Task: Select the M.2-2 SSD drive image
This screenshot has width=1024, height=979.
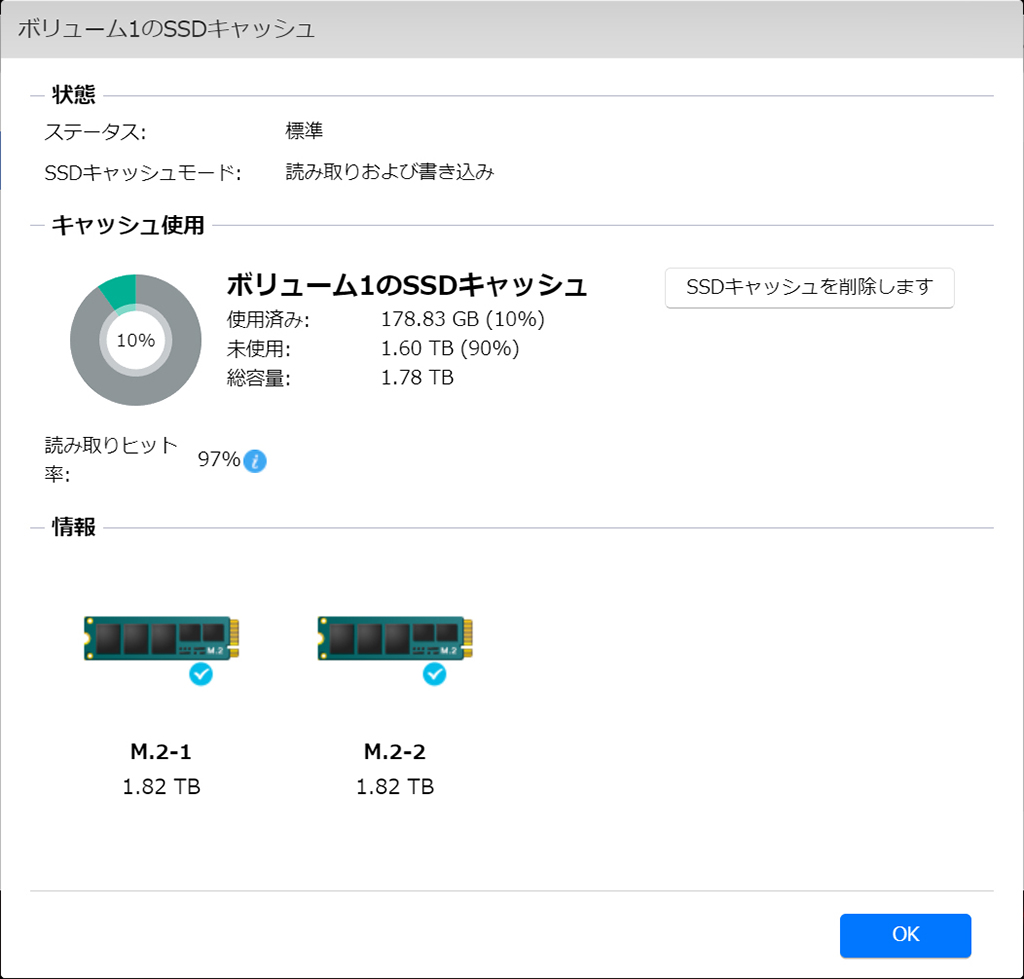Action: 395,638
